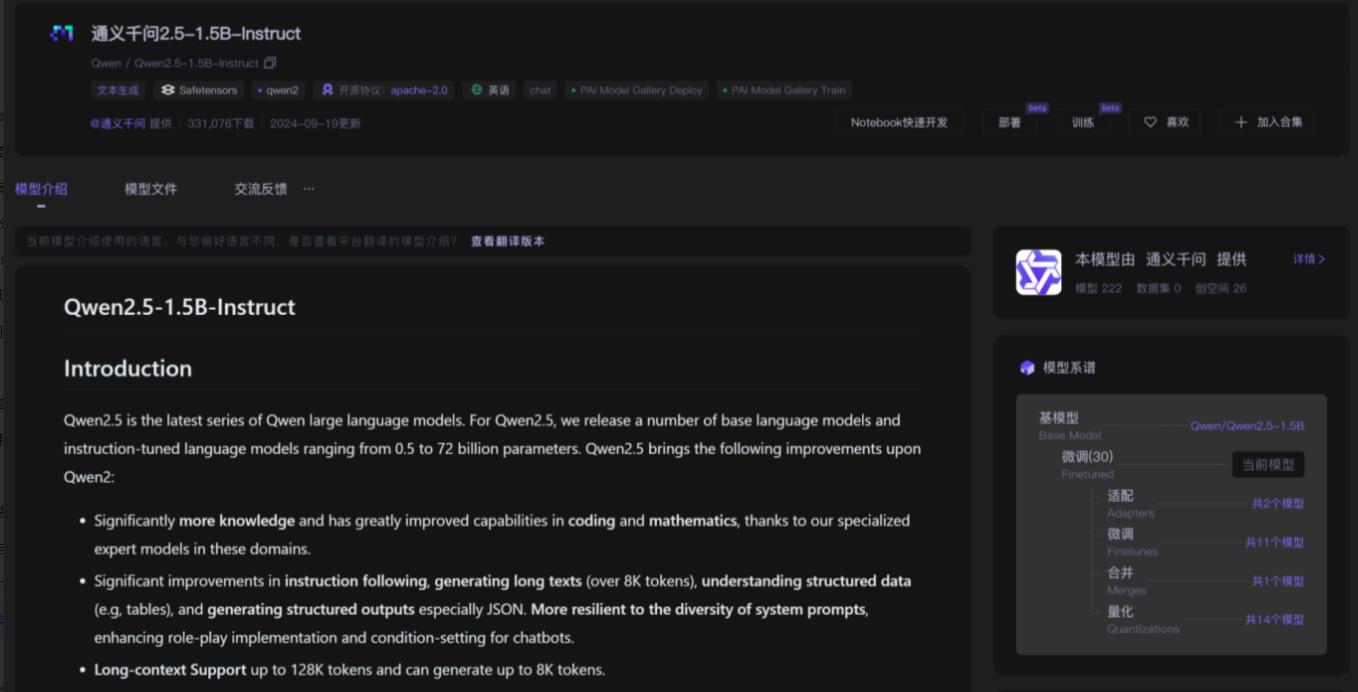Open Finetunes 共11个模型 link

[x=1274, y=543]
